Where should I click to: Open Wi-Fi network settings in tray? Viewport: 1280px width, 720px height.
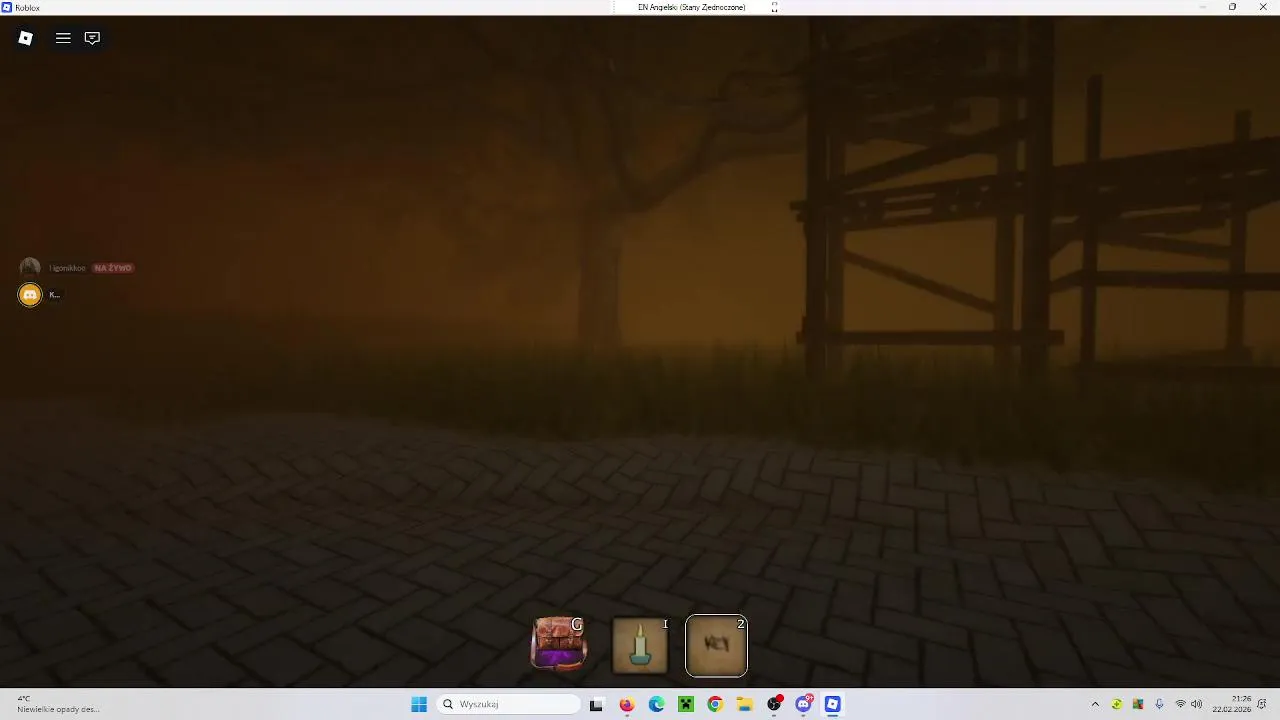[x=1181, y=704]
